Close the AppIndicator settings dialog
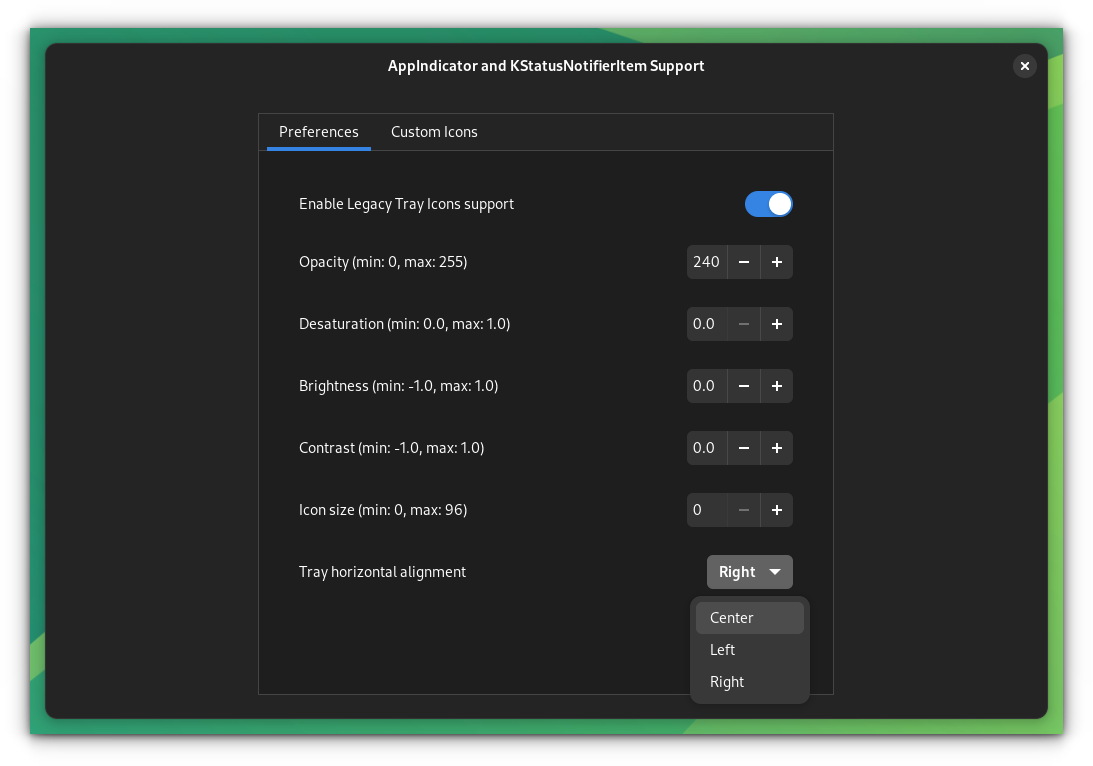The width and height of the screenshot is (1093, 766). (1025, 66)
